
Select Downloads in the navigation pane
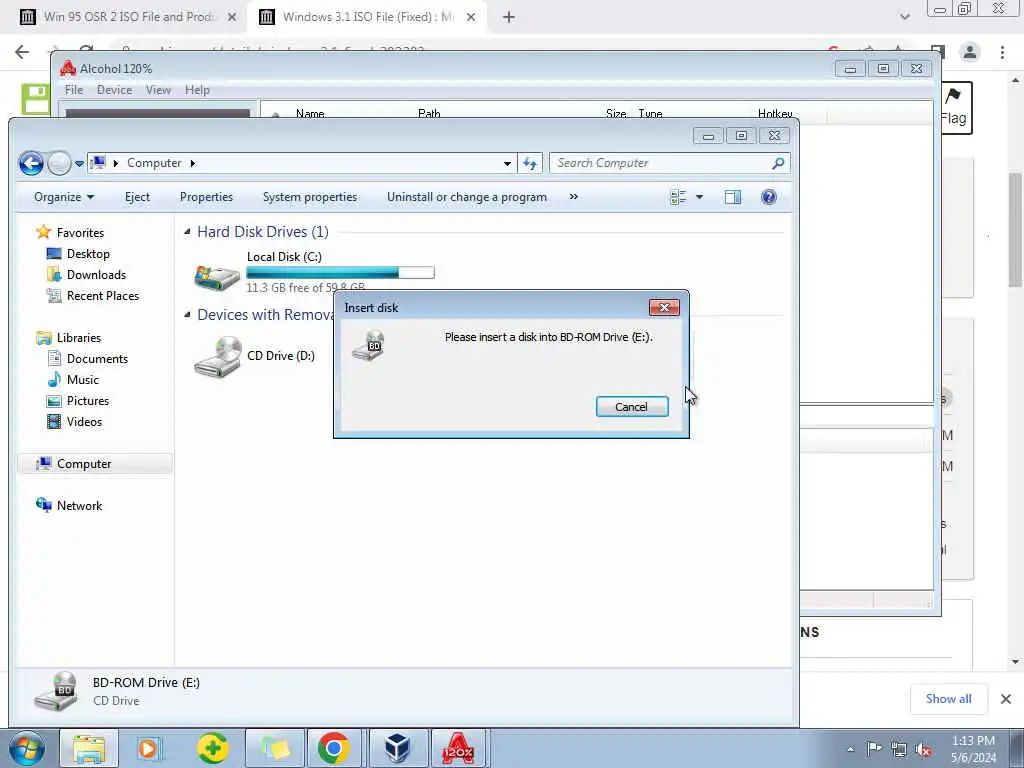tap(96, 274)
